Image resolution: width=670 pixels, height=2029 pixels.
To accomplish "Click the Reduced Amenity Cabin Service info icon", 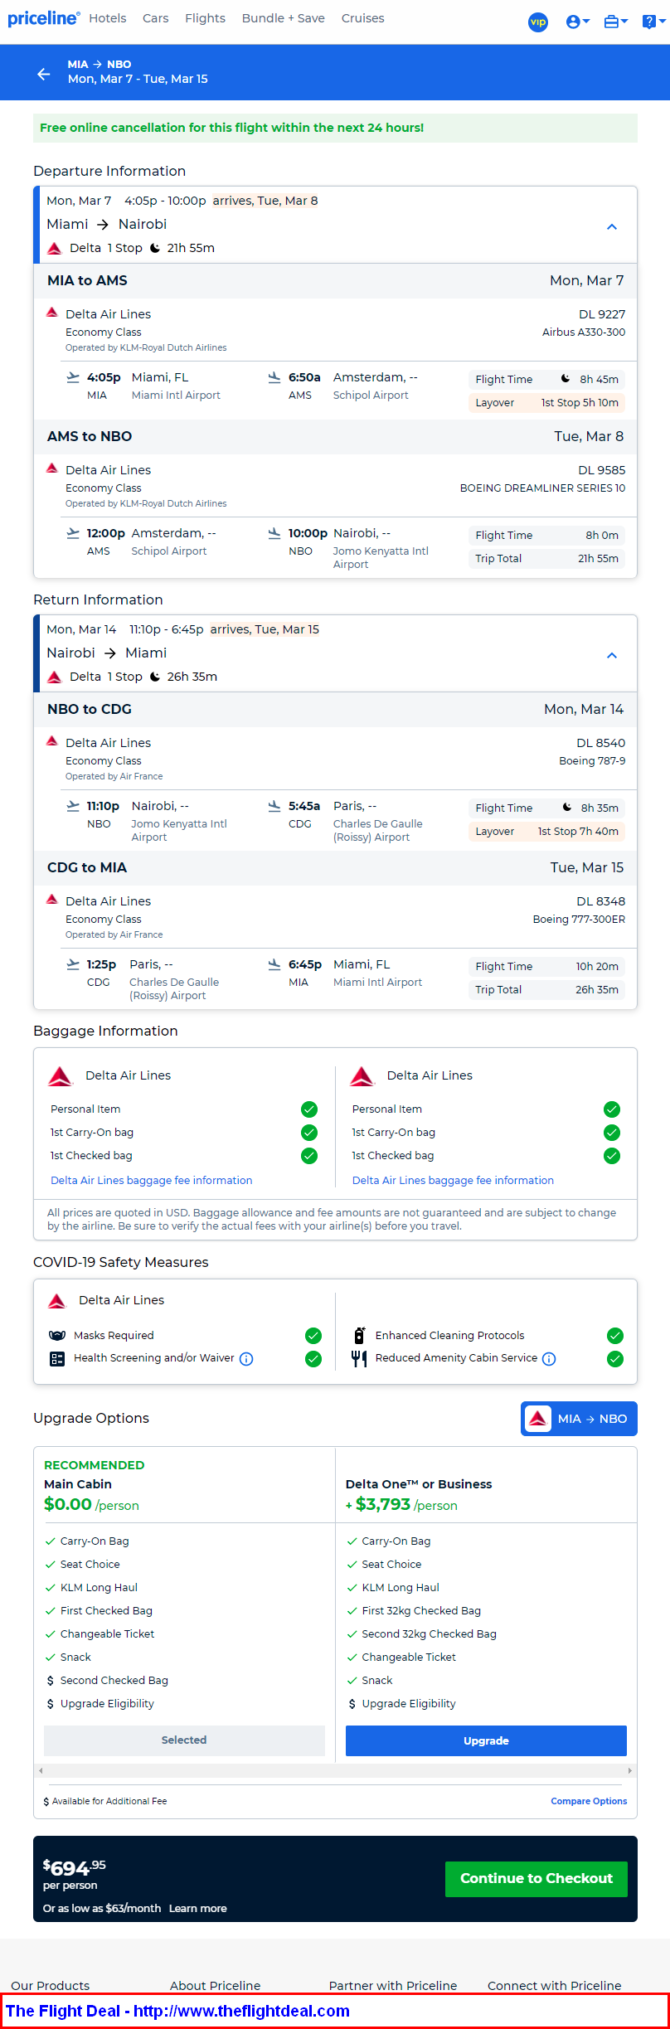I will point(549,1358).
